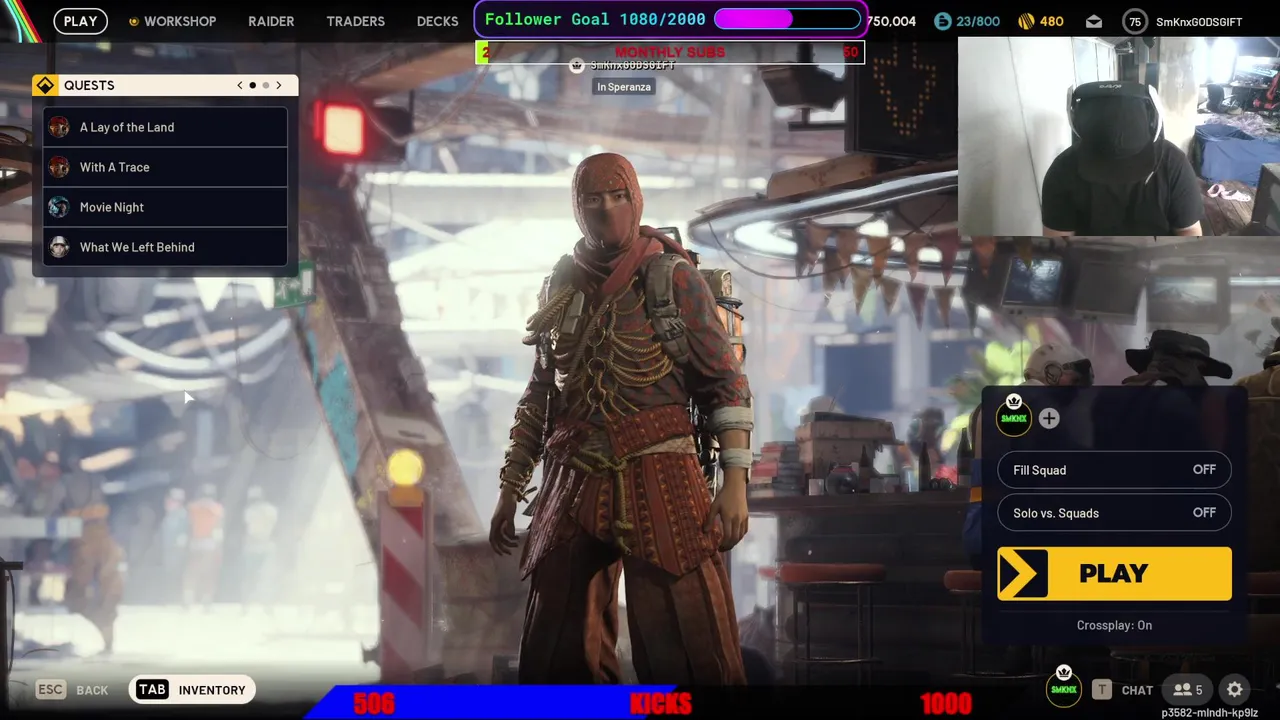The width and height of the screenshot is (1280, 720).
Task: Click the crown icon above the player name
Action: click(x=576, y=65)
